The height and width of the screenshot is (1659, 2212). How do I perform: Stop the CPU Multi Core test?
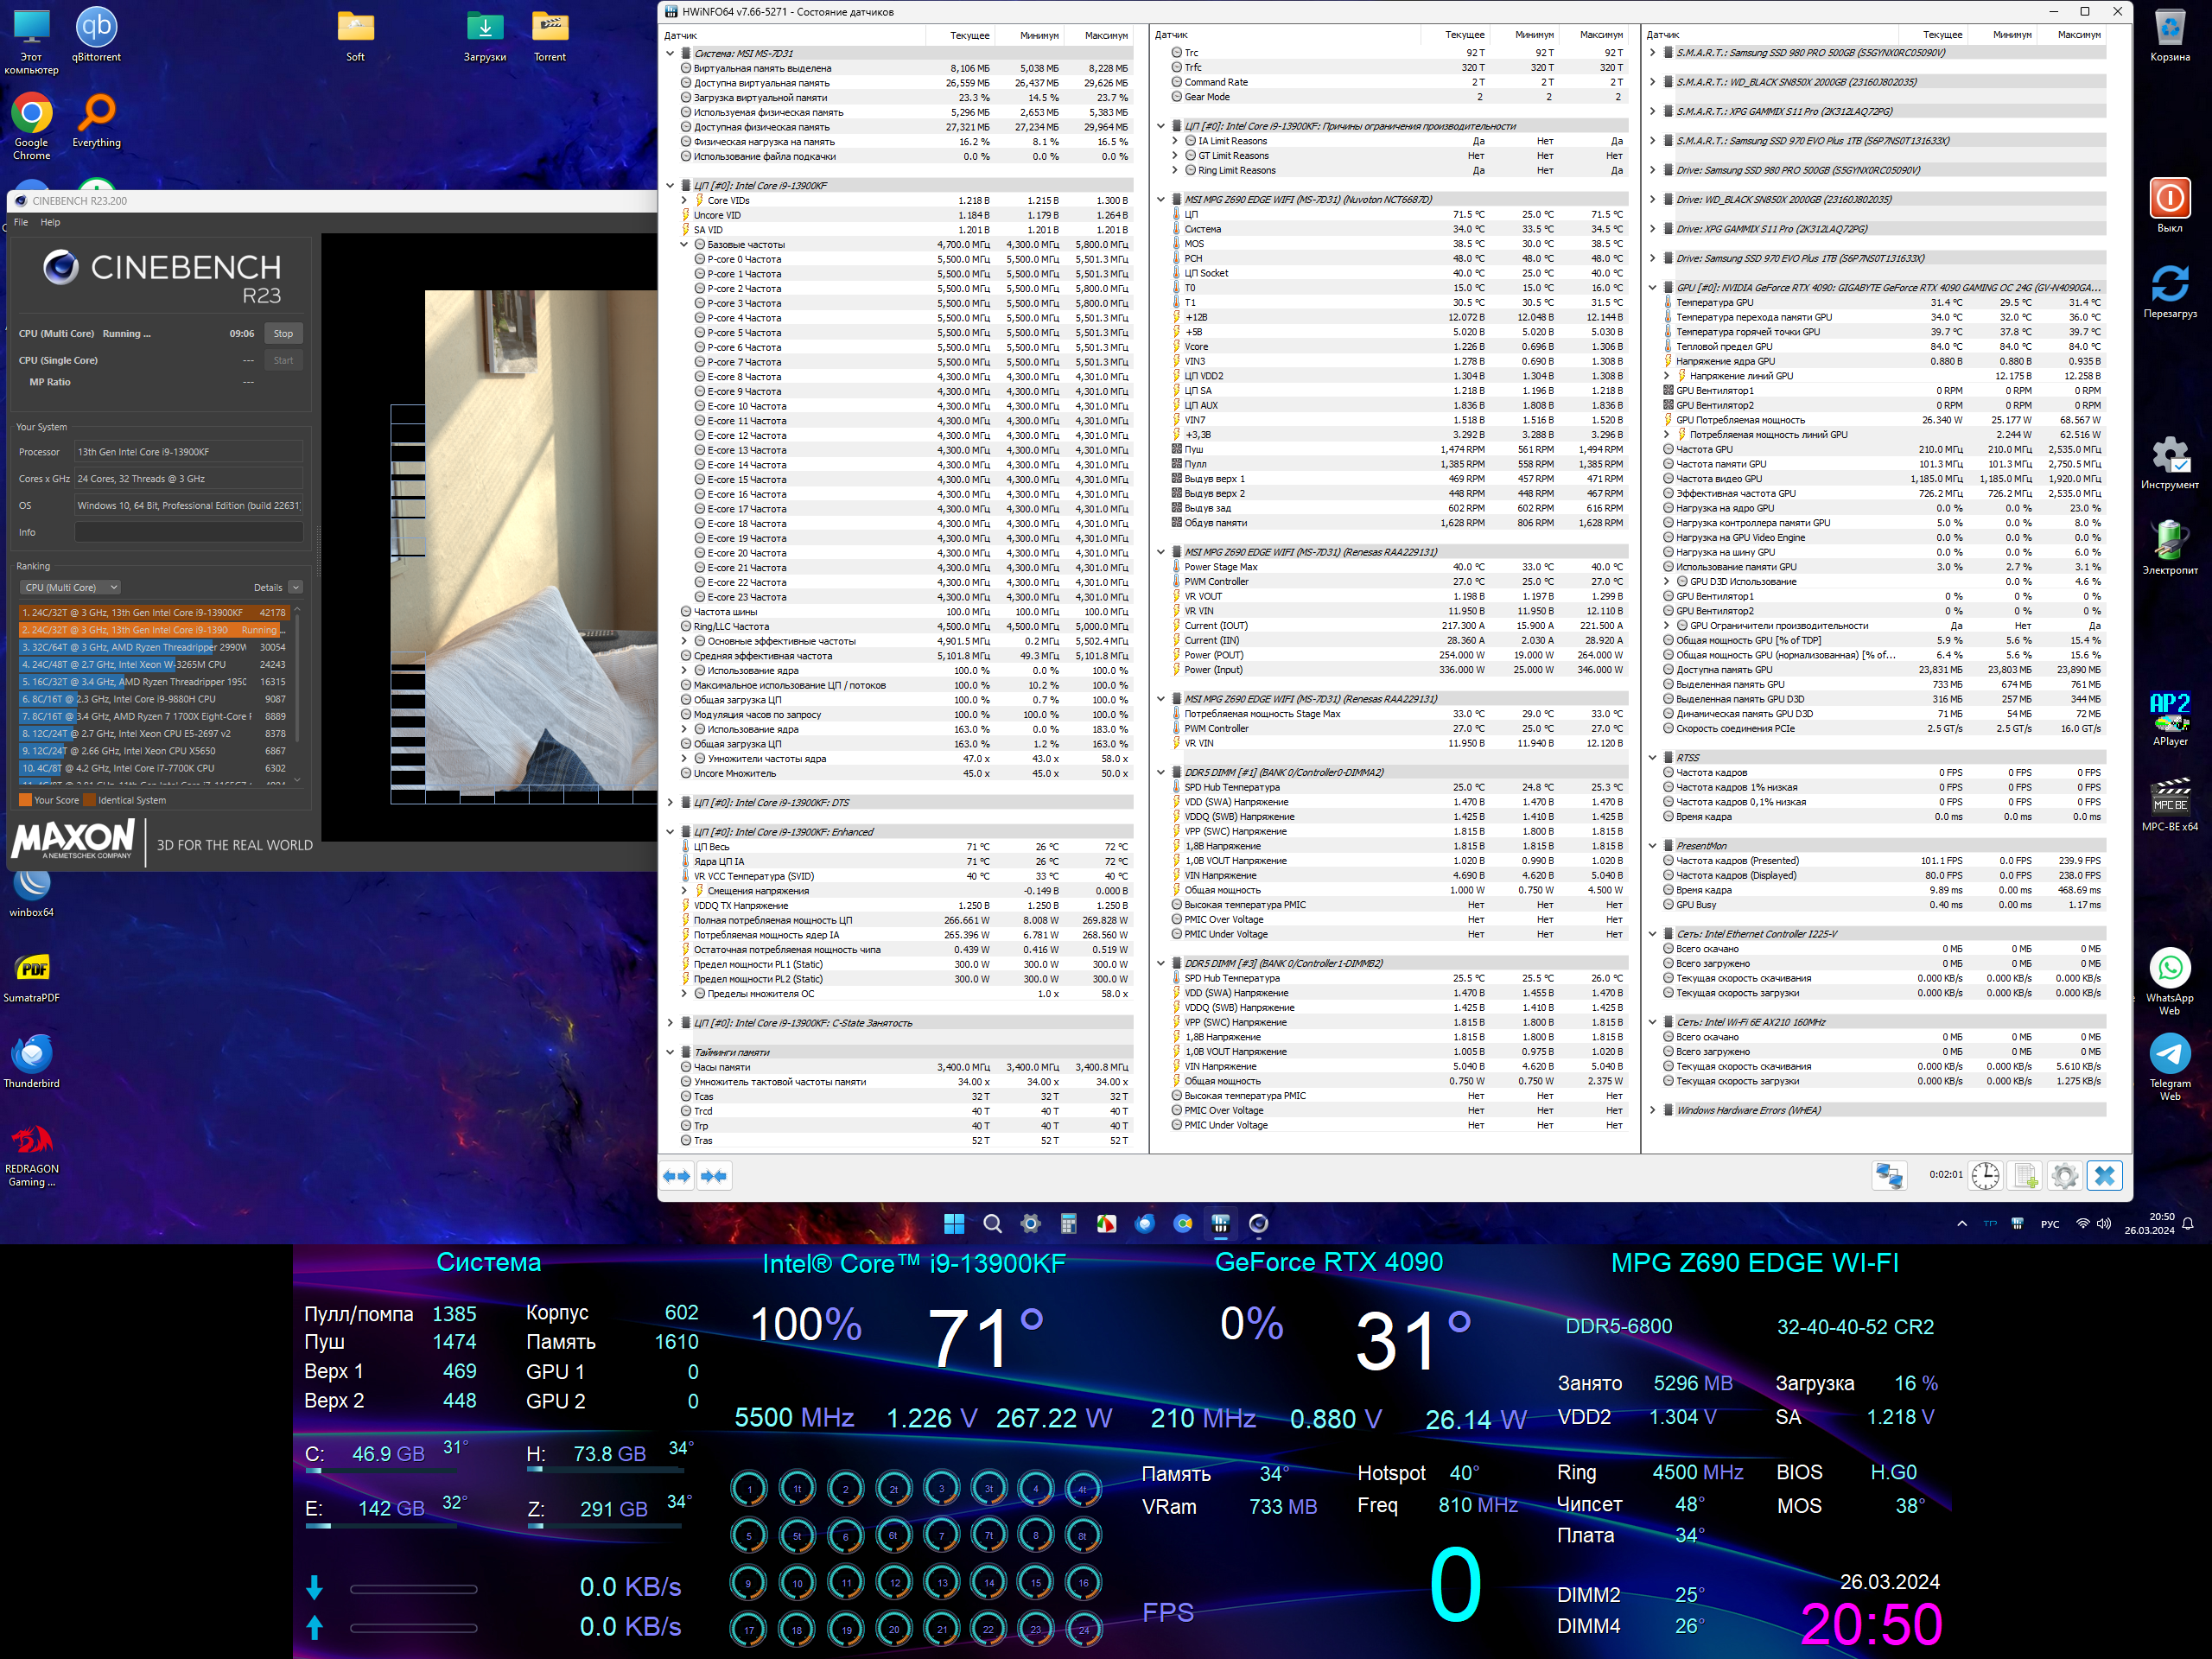pyautogui.click(x=283, y=334)
